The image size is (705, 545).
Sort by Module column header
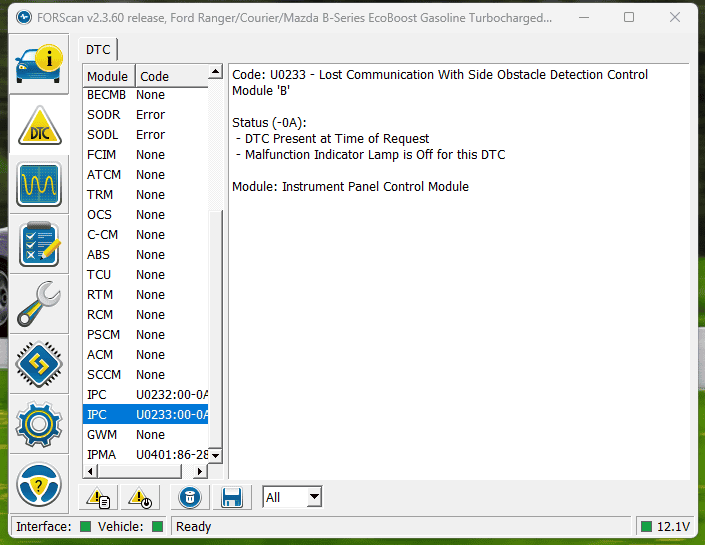tap(108, 76)
